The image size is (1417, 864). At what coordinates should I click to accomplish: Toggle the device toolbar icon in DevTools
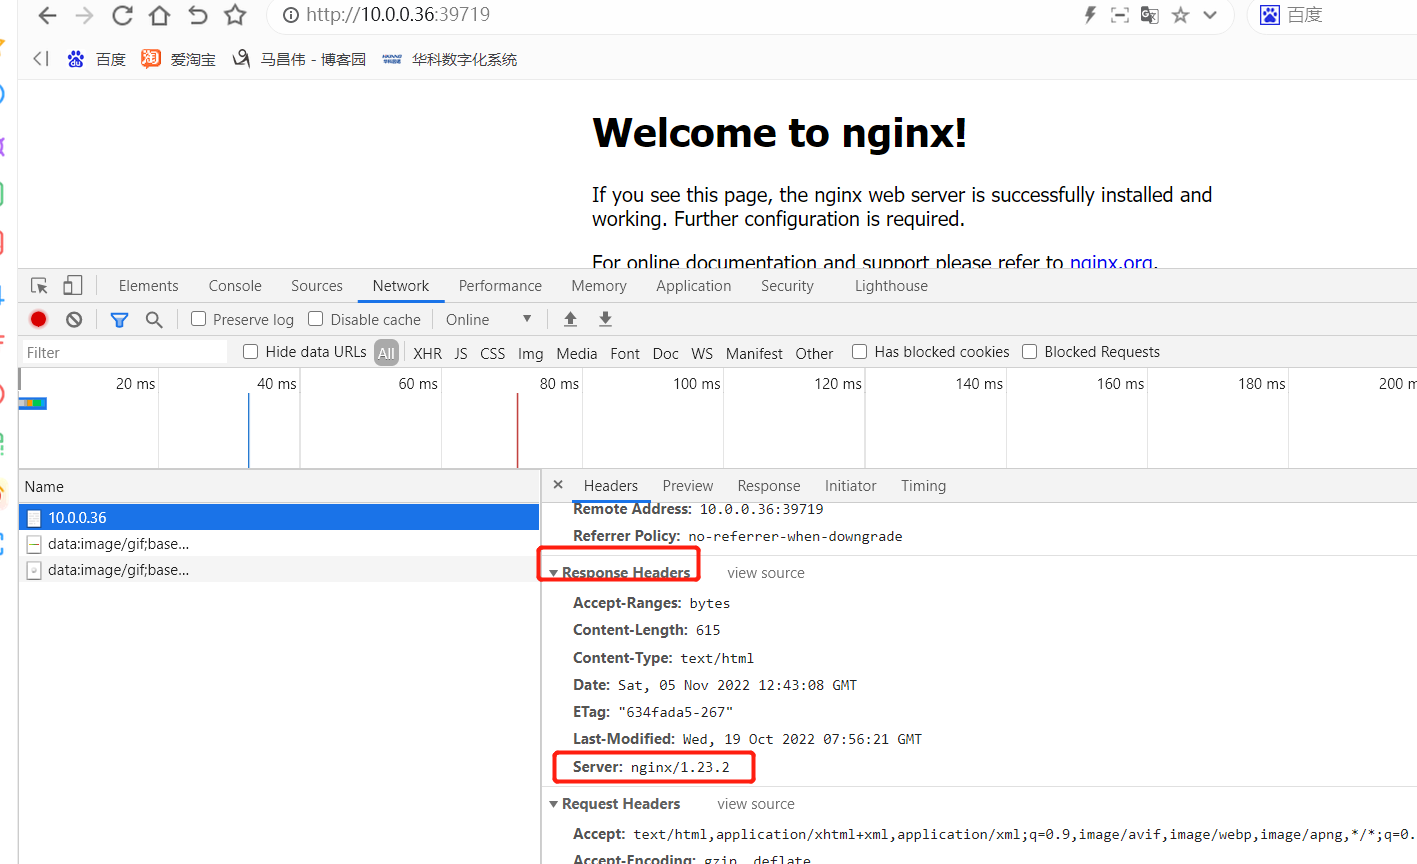click(x=72, y=286)
